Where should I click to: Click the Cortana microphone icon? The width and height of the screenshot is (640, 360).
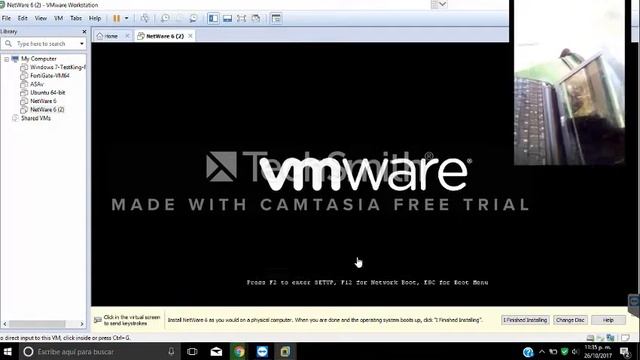(171, 352)
